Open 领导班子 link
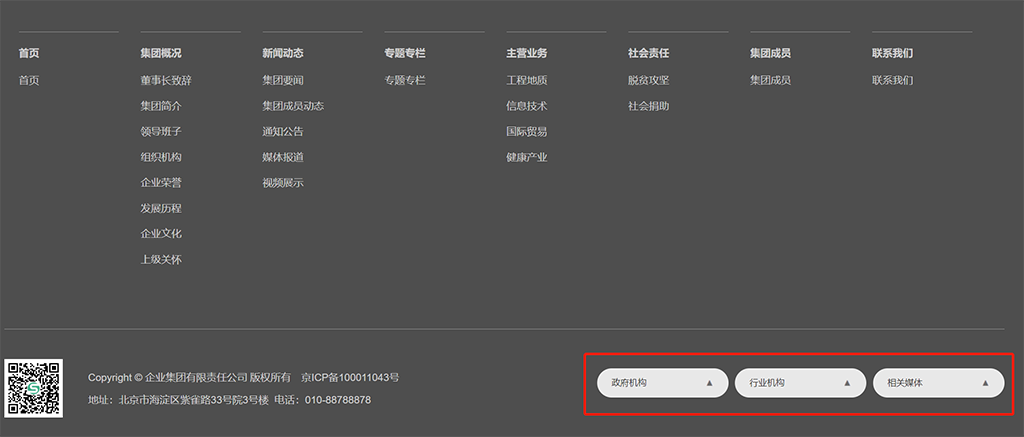 click(161, 131)
